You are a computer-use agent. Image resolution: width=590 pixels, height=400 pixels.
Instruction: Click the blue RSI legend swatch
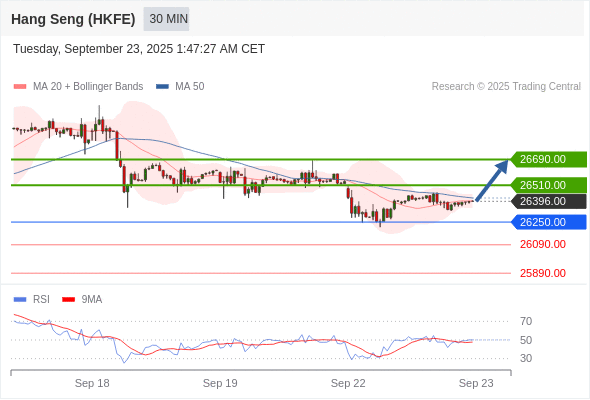pos(20,300)
